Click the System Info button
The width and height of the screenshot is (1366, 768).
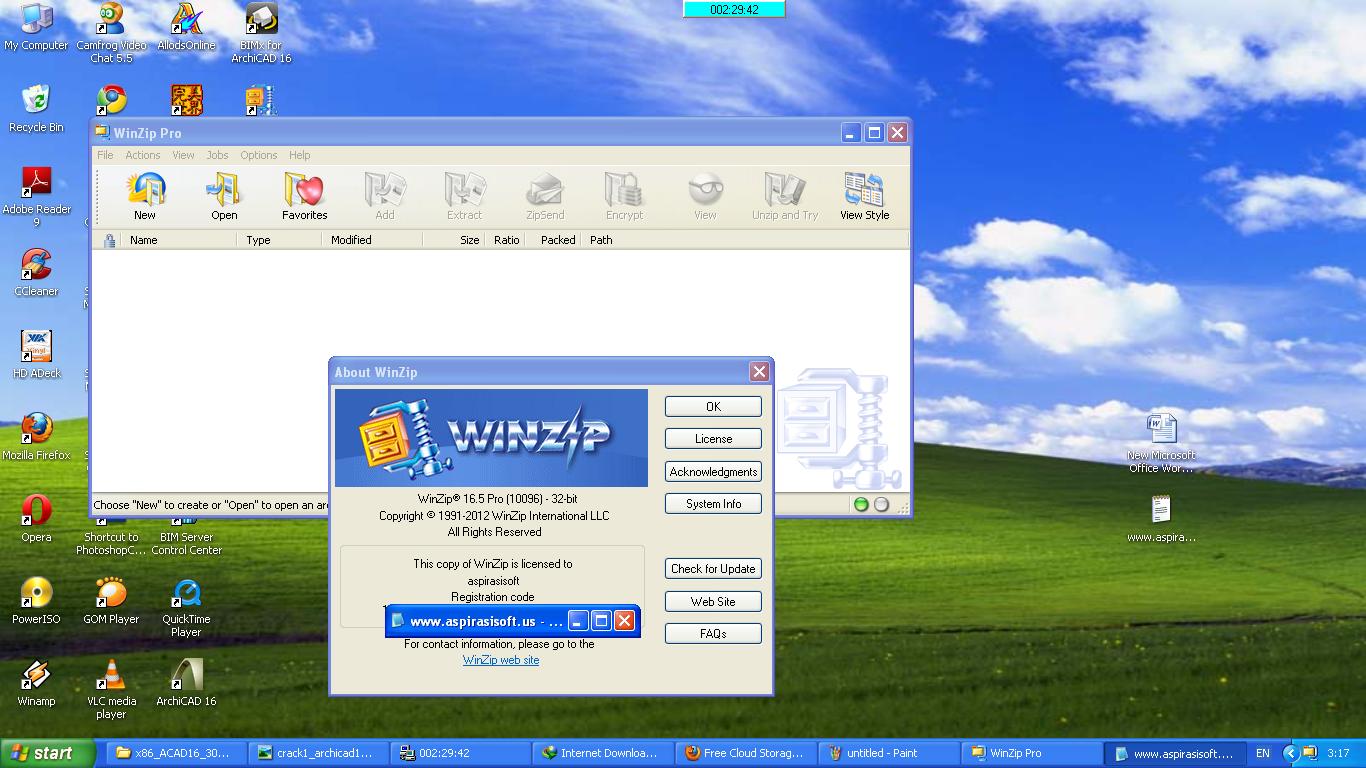(713, 504)
